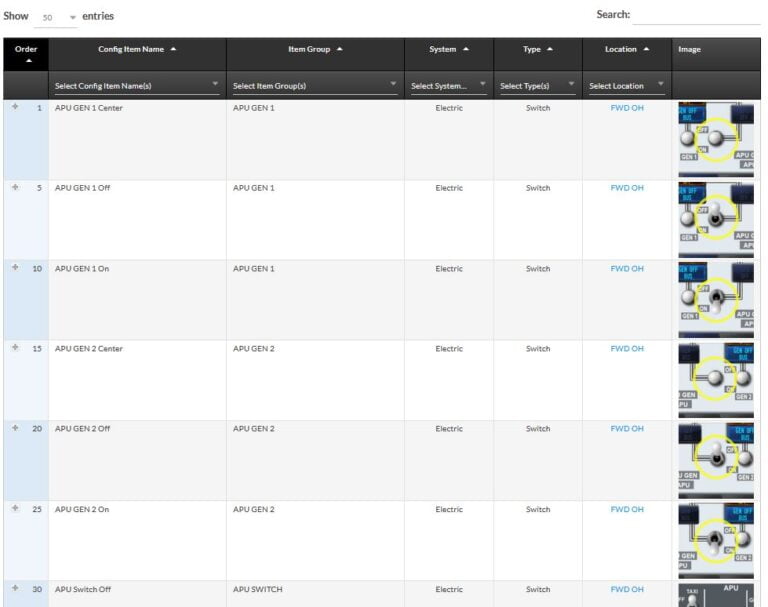Image resolution: width=768 pixels, height=607 pixels.
Task: Click drag handle icon for row 10
Action: coord(14,268)
